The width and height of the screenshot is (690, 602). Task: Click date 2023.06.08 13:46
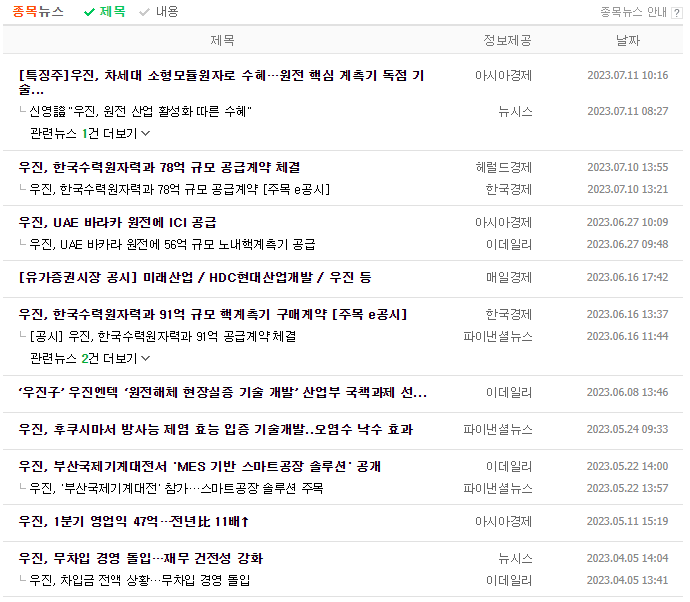point(628,392)
